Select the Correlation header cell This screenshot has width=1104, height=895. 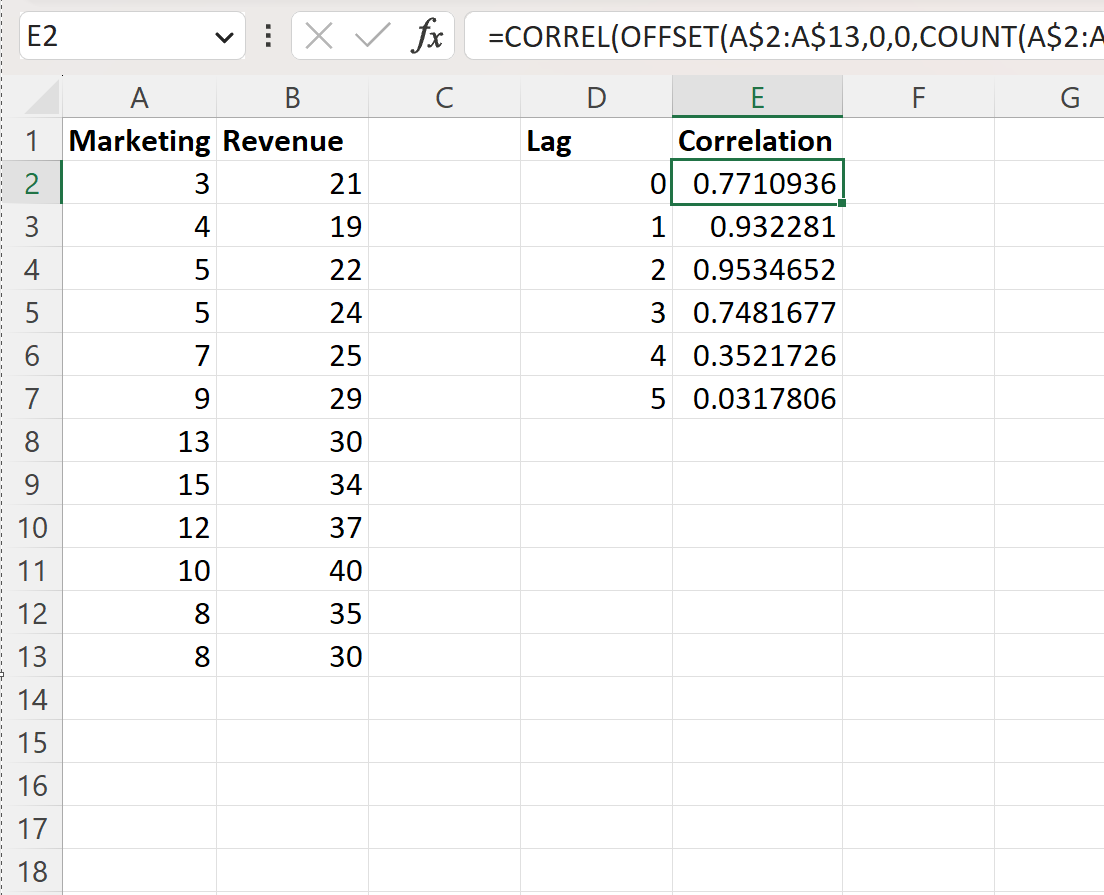(757, 140)
